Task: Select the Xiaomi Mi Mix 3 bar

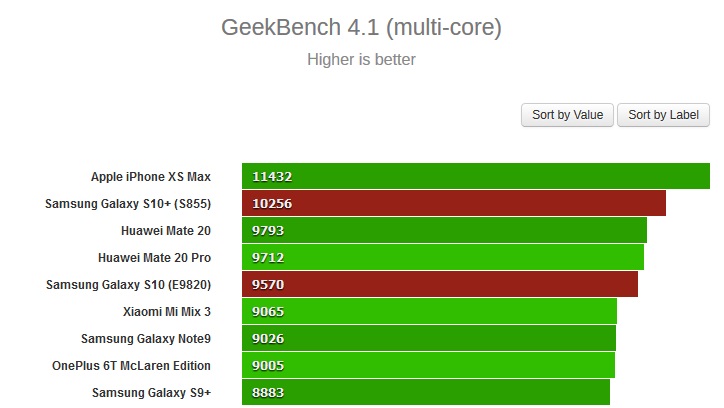Action: [x=429, y=311]
